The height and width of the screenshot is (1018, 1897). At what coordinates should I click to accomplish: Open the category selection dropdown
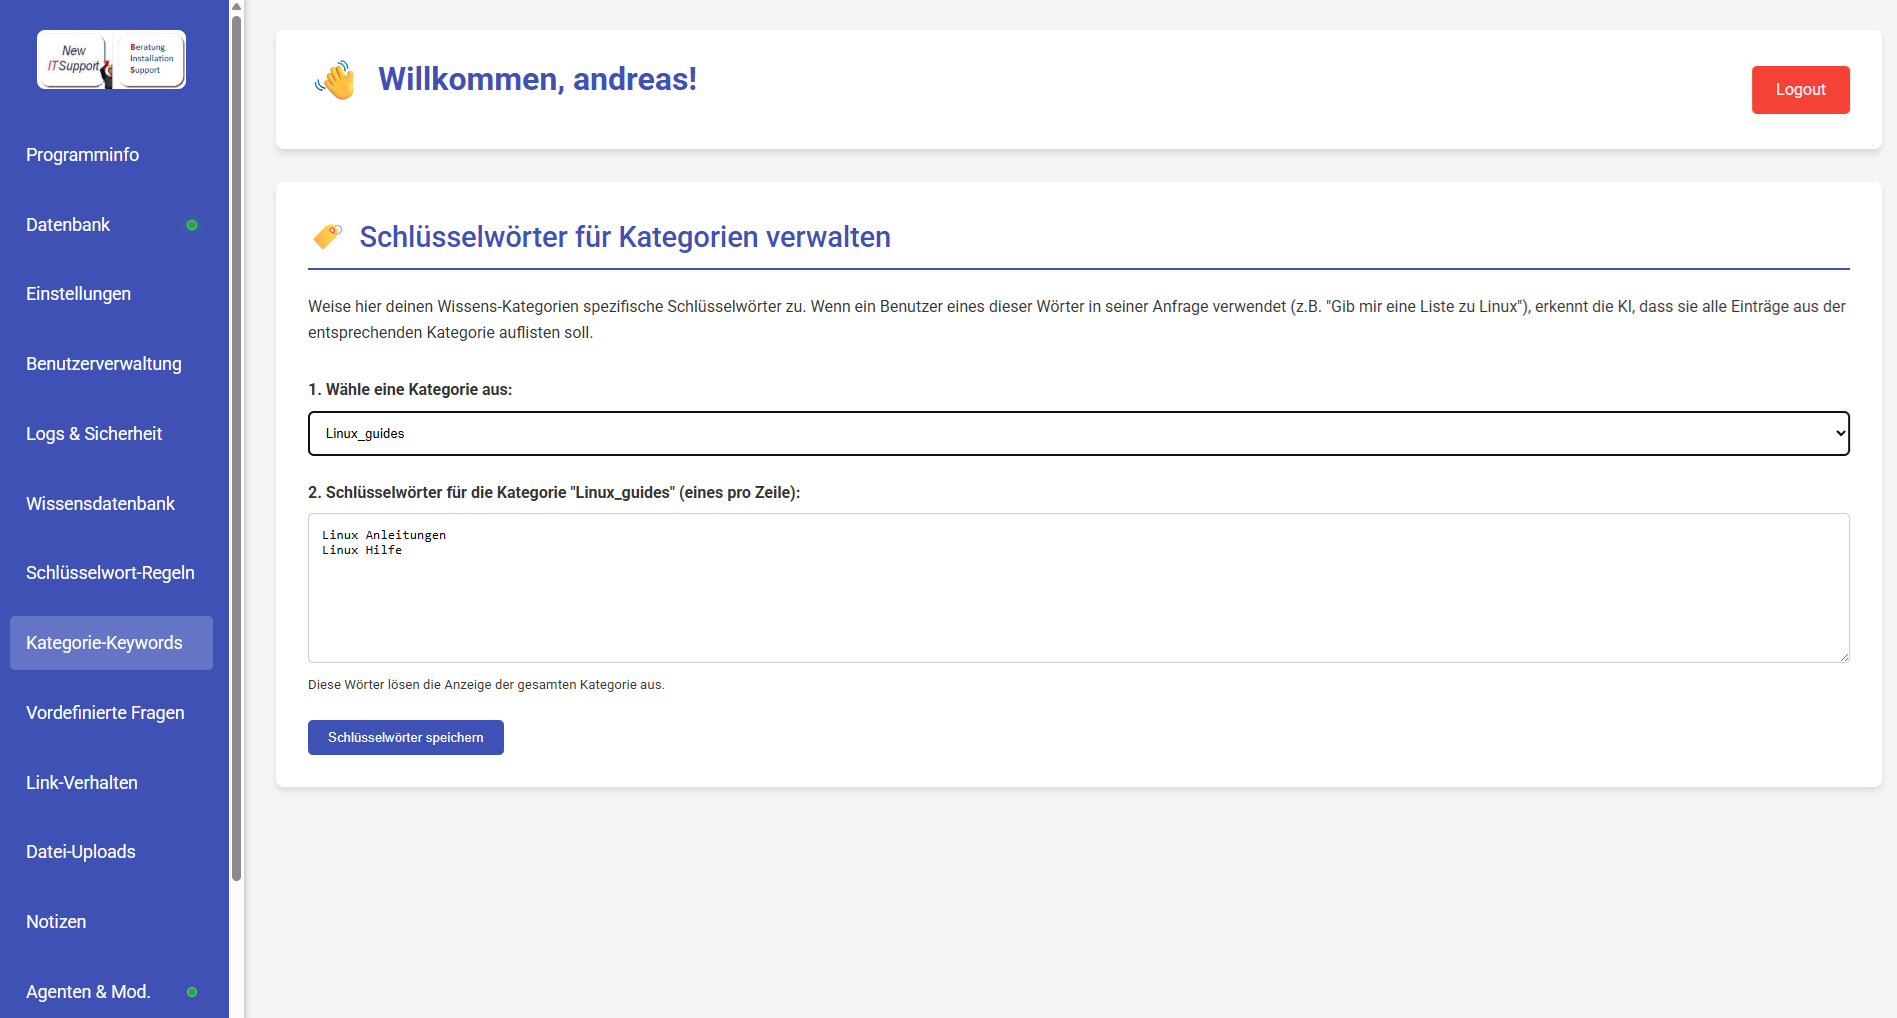(x=1078, y=434)
